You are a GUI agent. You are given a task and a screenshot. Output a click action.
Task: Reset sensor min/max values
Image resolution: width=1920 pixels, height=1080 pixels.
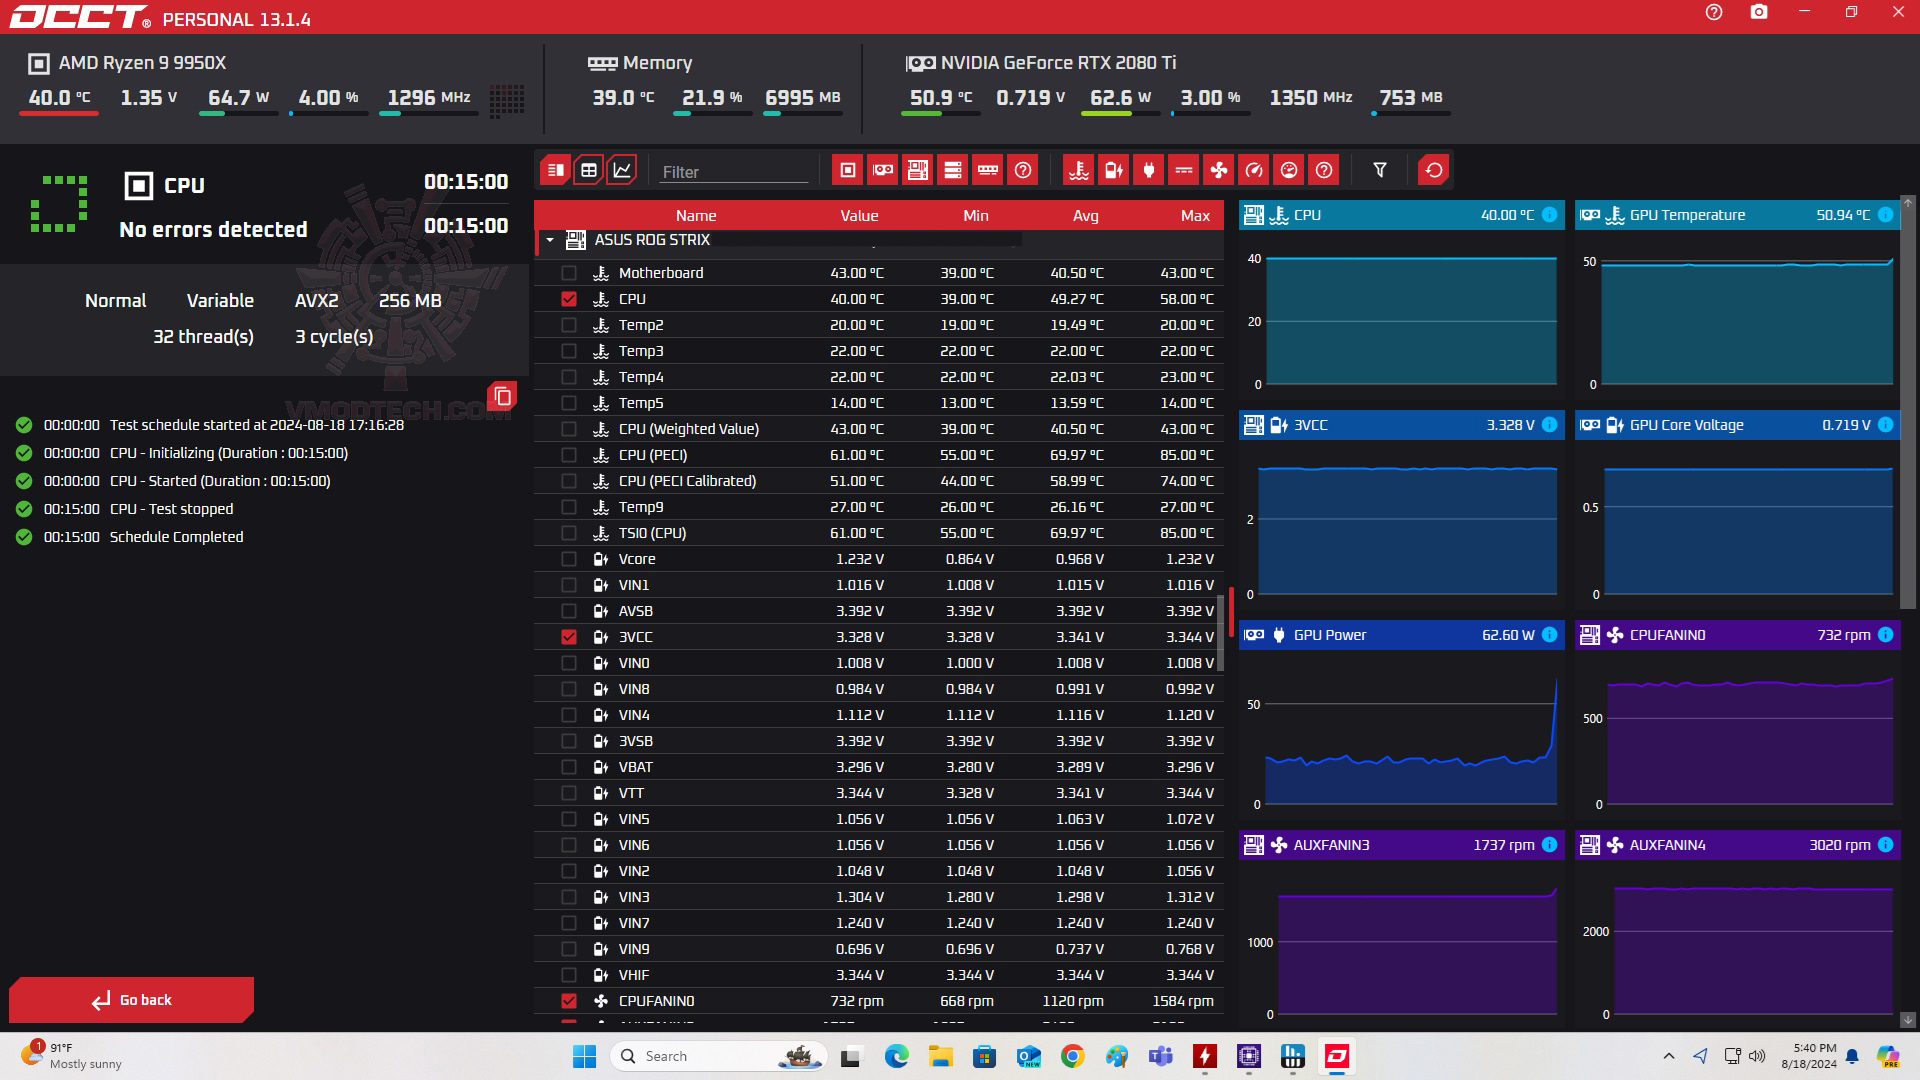coord(1433,170)
